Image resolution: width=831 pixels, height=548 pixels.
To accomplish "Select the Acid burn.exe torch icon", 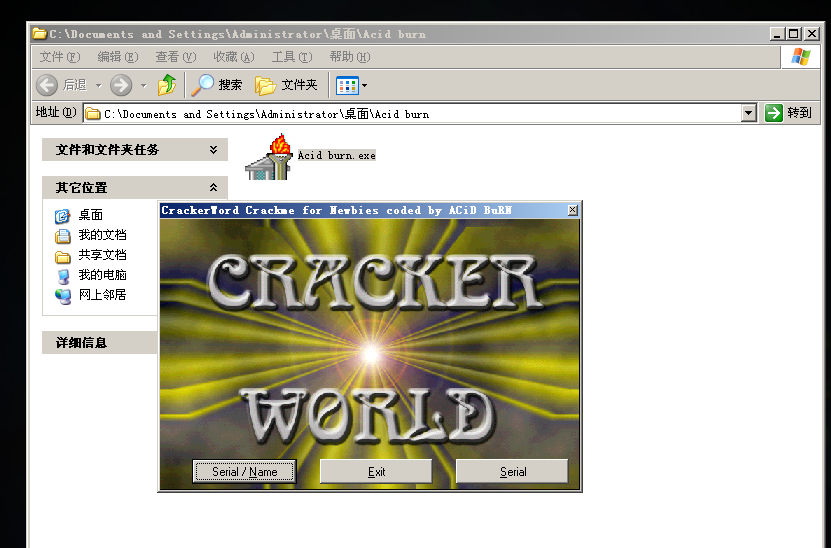I will 269,157.
